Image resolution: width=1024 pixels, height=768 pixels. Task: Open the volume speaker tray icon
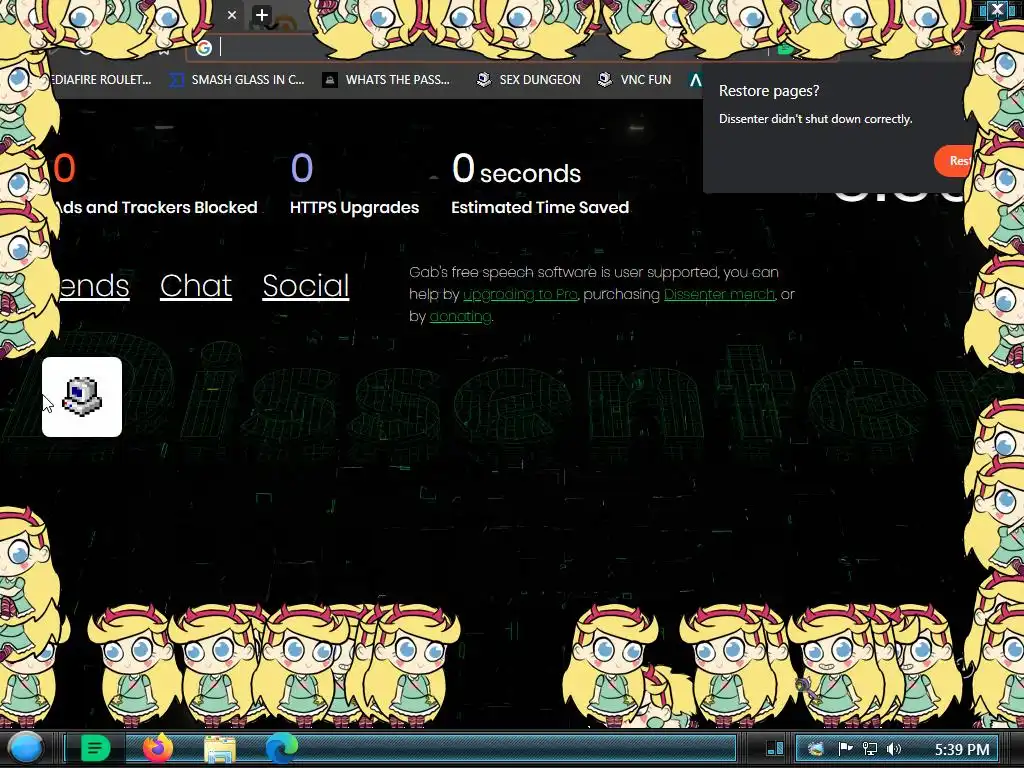(x=894, y=749)
